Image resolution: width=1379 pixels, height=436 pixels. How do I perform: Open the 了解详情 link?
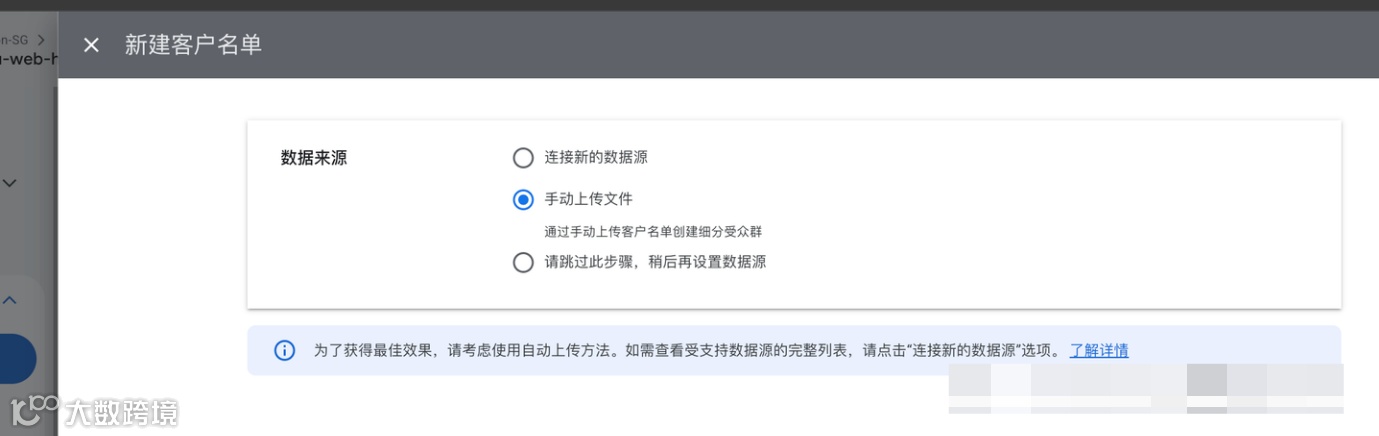1099,351
